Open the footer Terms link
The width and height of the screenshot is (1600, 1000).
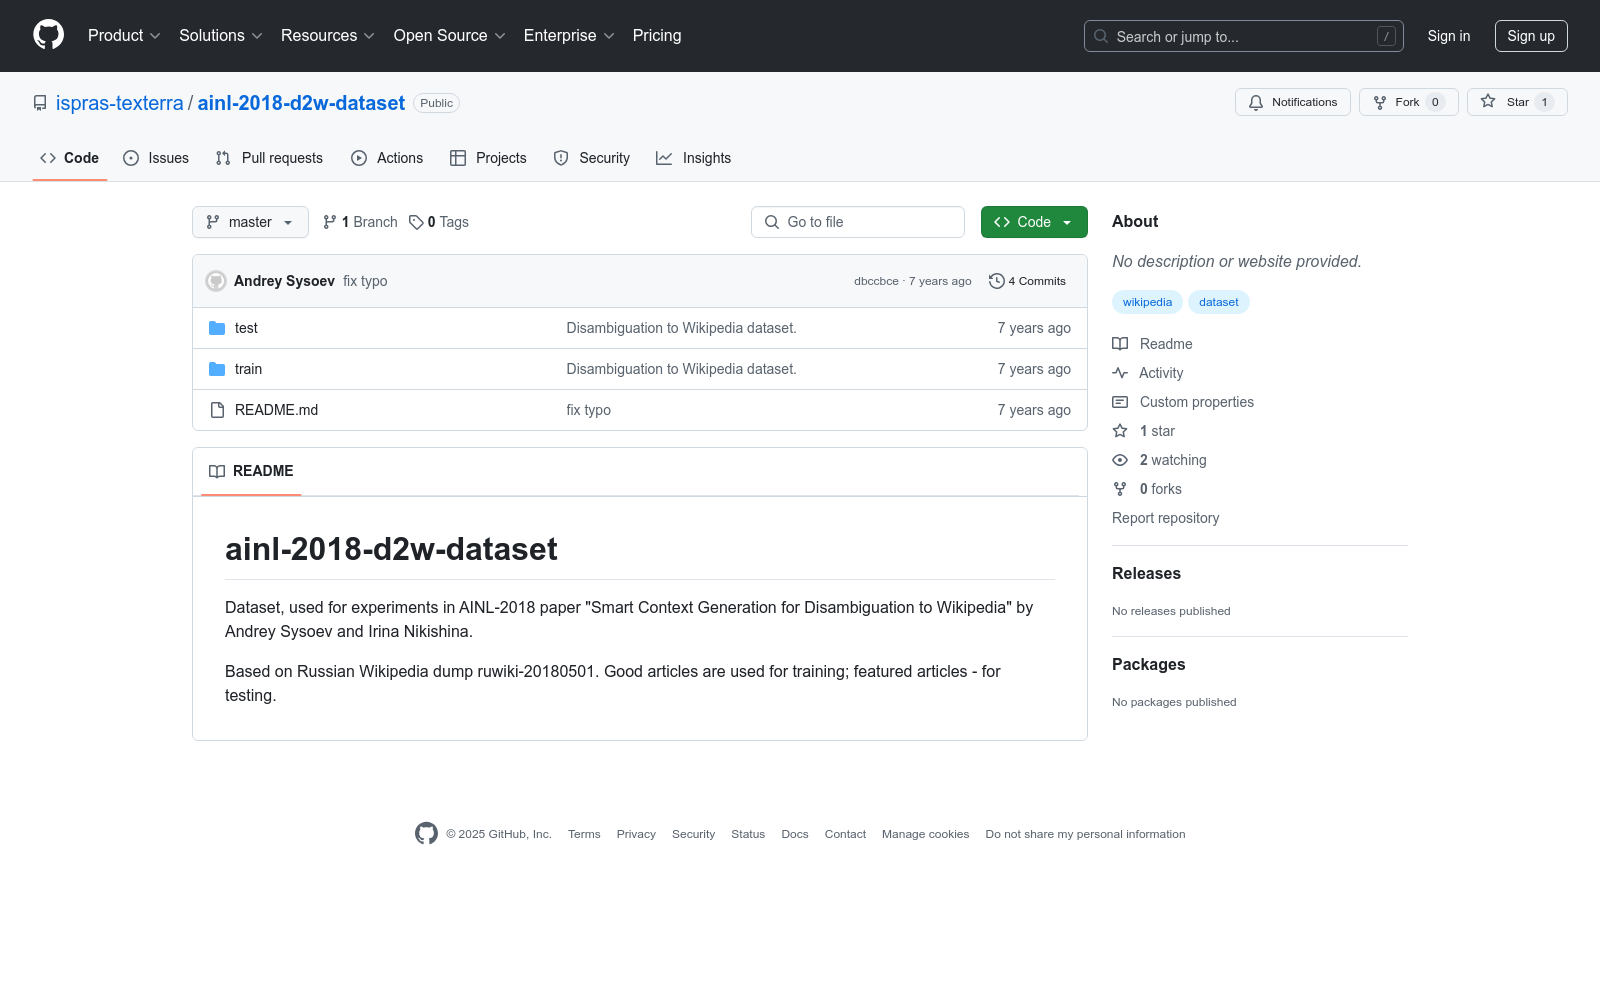[584, 834]
